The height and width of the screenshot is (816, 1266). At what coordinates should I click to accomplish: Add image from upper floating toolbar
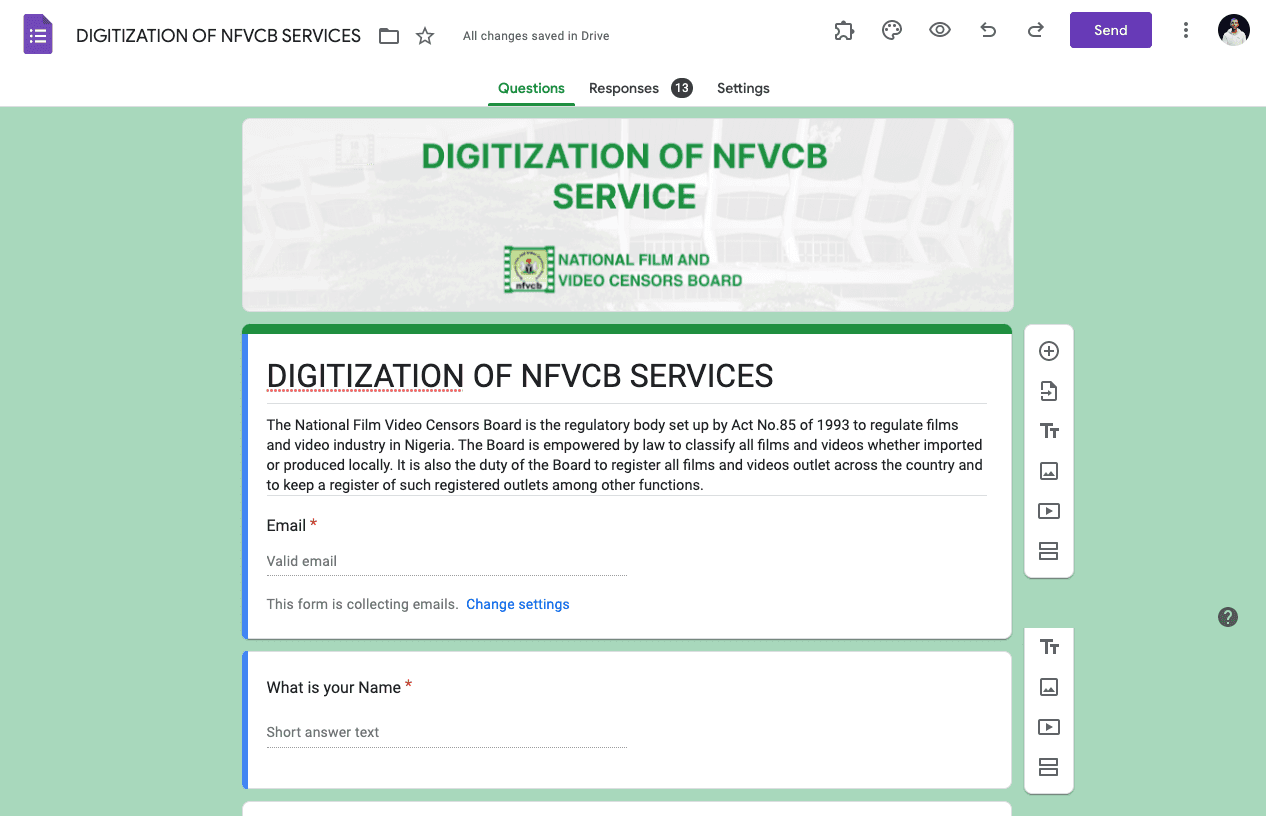(x=1049, y=471)
